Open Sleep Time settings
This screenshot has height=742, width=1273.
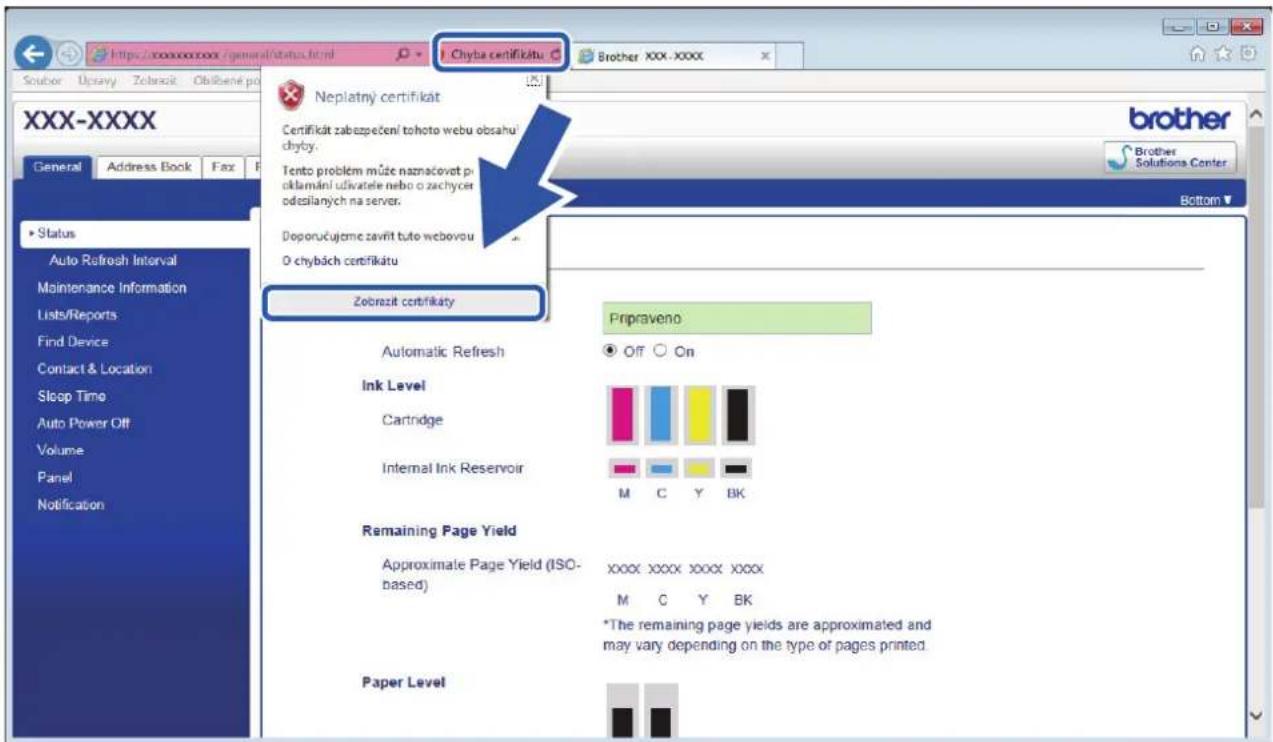click(x=69, y=395)
